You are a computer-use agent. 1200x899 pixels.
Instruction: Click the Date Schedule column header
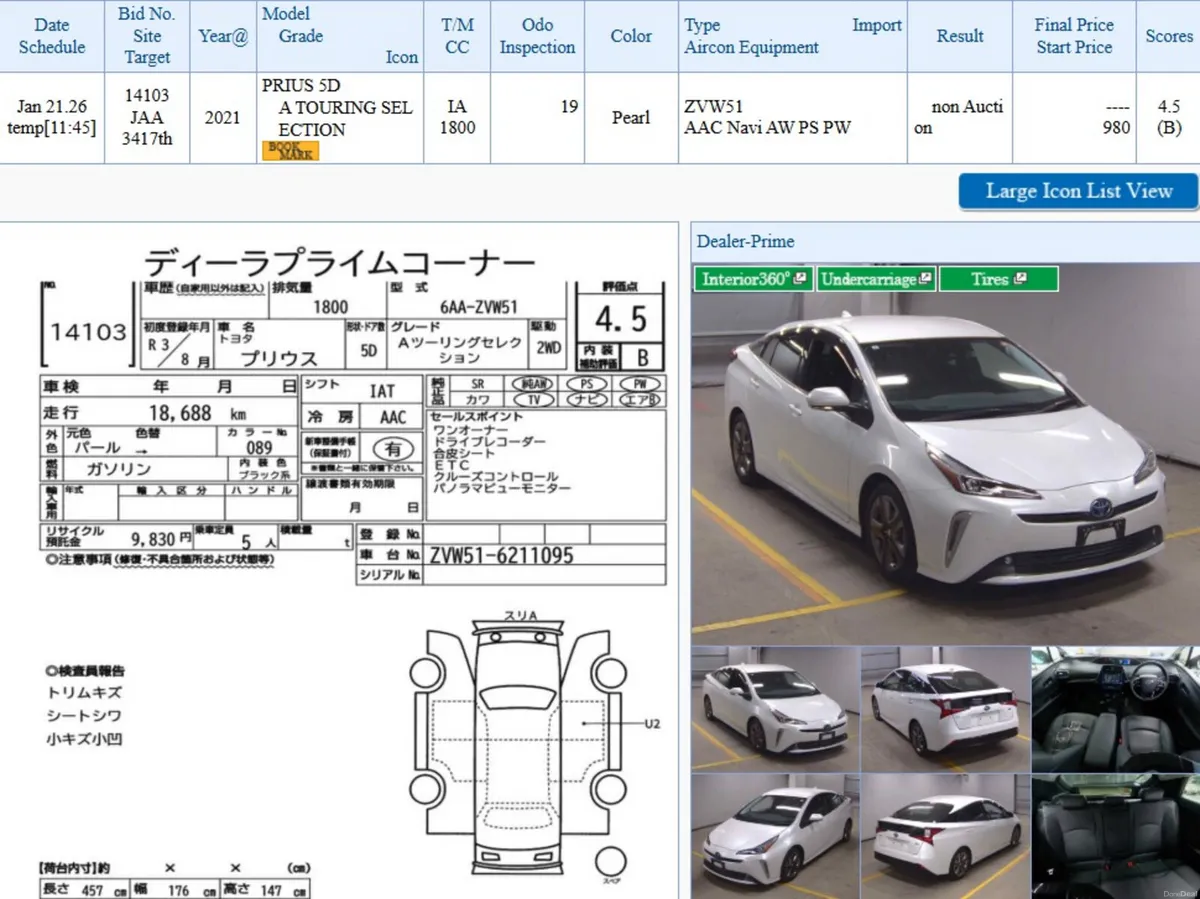tap(52, 36)
